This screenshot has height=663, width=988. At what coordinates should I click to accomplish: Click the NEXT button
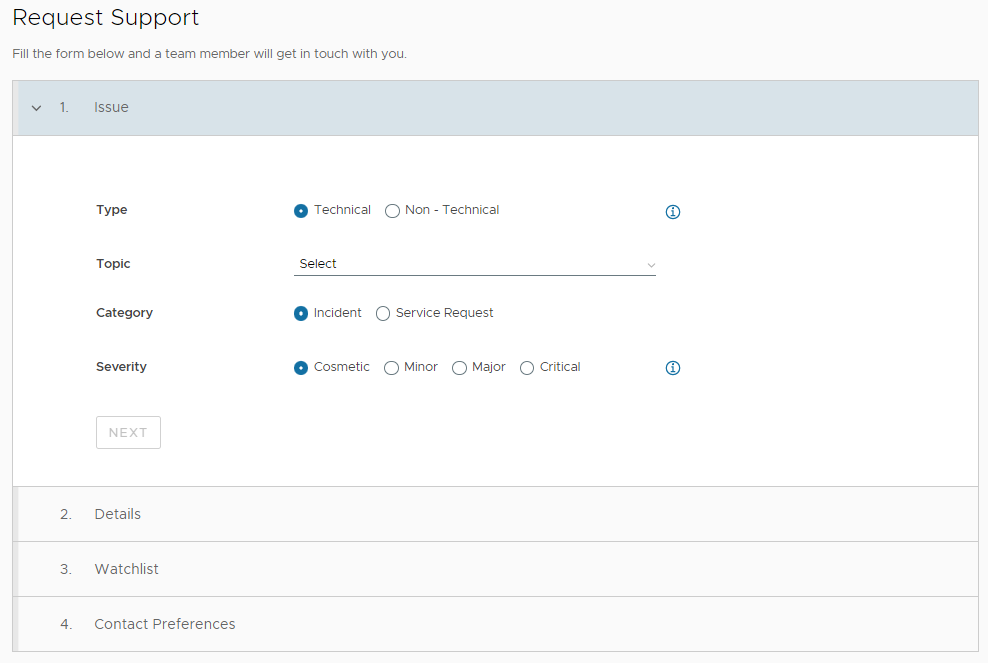[128, 432]
